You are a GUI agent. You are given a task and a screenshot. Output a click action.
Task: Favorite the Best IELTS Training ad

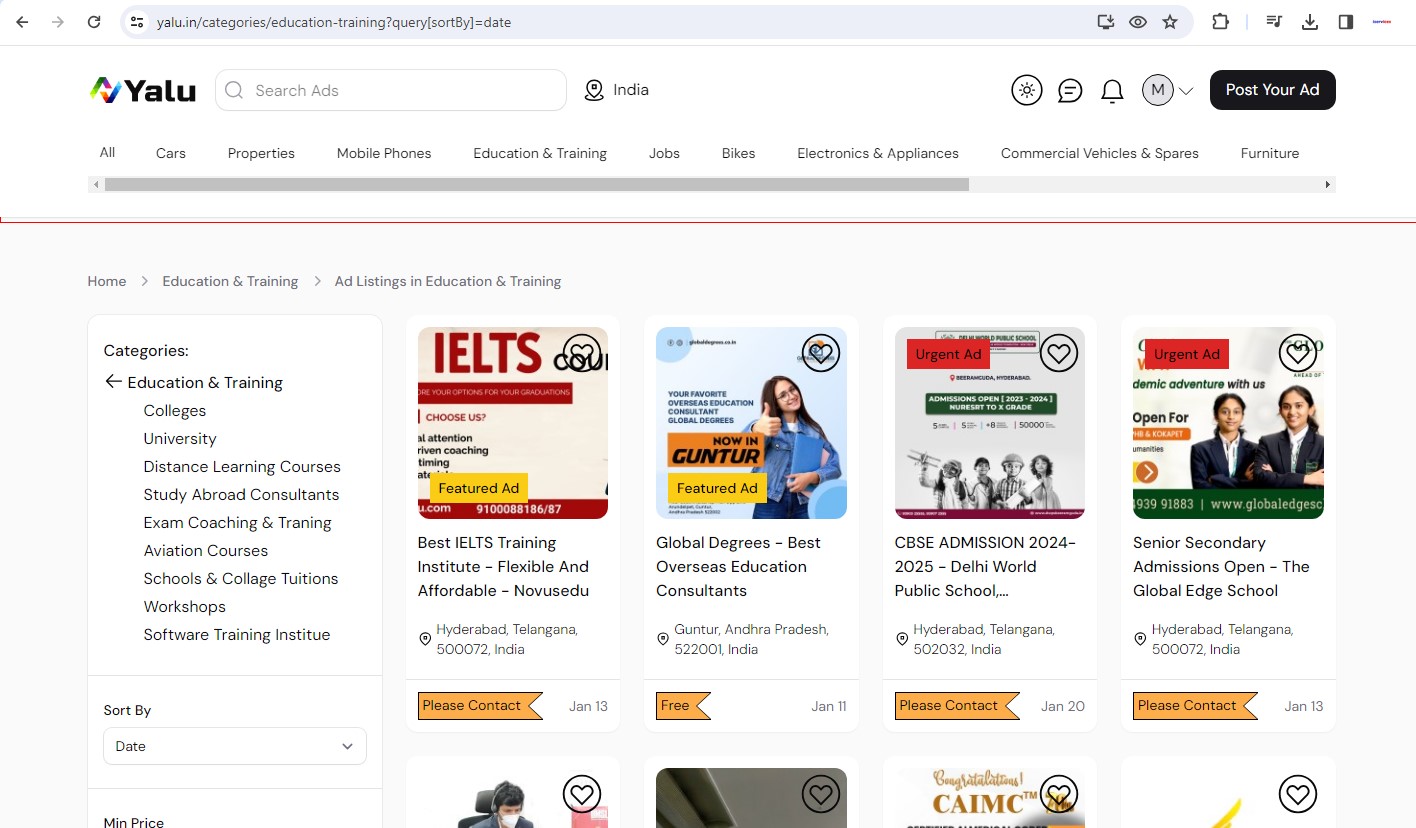pyautogui.click(x=582, y=353)
